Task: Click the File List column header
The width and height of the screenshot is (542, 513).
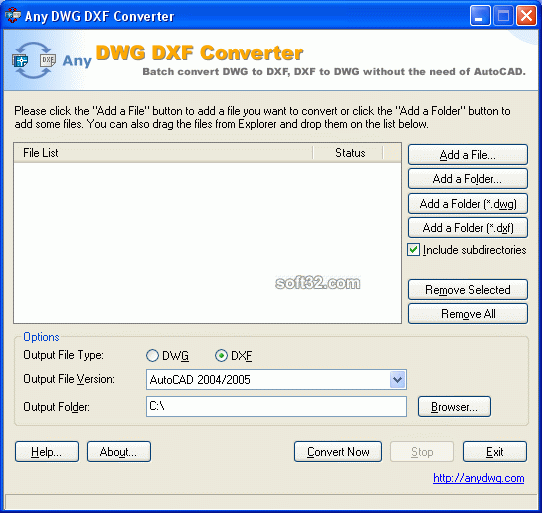Action: click(163, 153)
